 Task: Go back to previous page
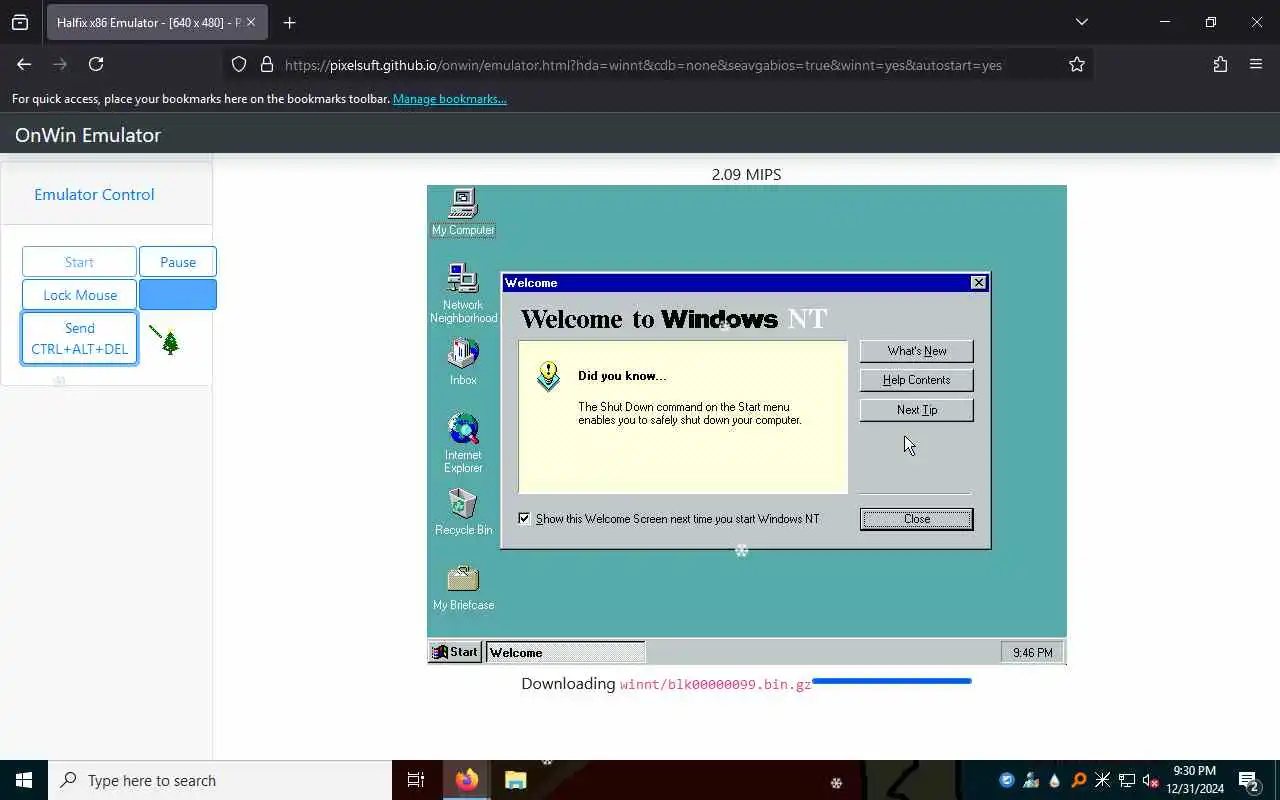[x=24, y=64]
